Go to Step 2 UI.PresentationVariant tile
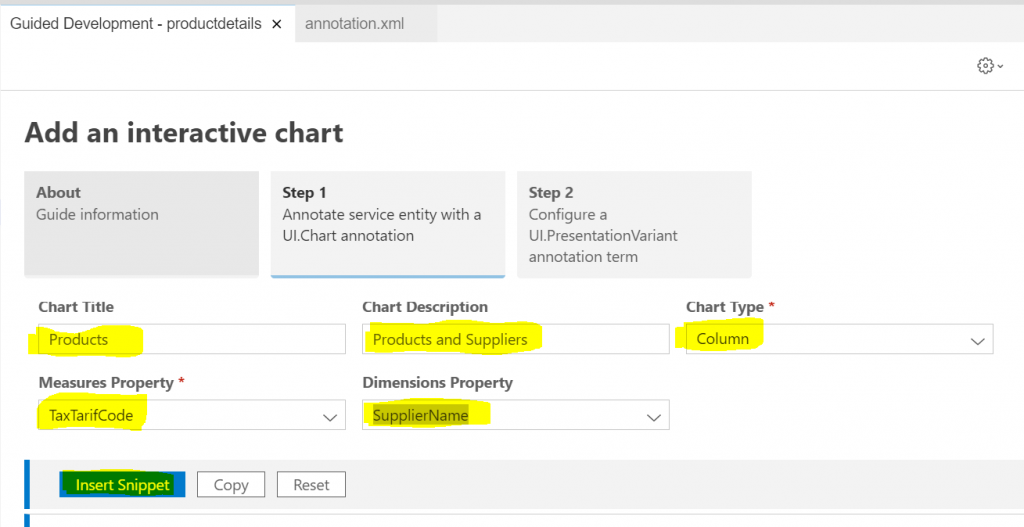The image size is (1024, 527). pyautogui.click(x=634, y=224)
